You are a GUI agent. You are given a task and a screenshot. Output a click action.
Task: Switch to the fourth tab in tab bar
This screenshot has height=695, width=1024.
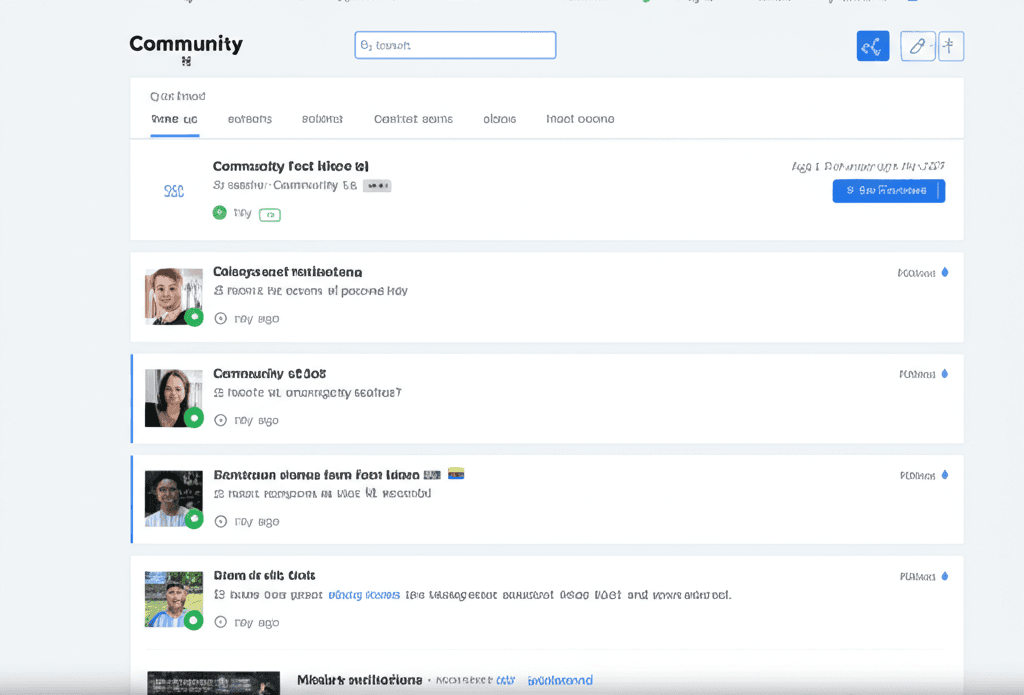pyautogui.click(x=413, y=119)
